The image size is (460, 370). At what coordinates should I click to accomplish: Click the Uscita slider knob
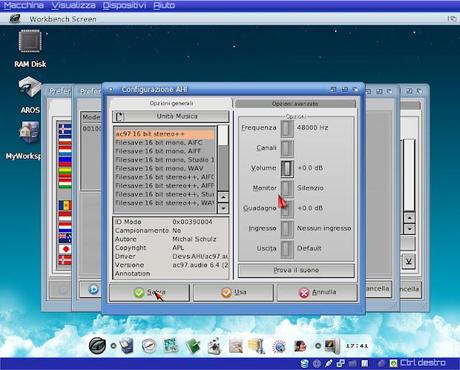[x=287, y=249]
